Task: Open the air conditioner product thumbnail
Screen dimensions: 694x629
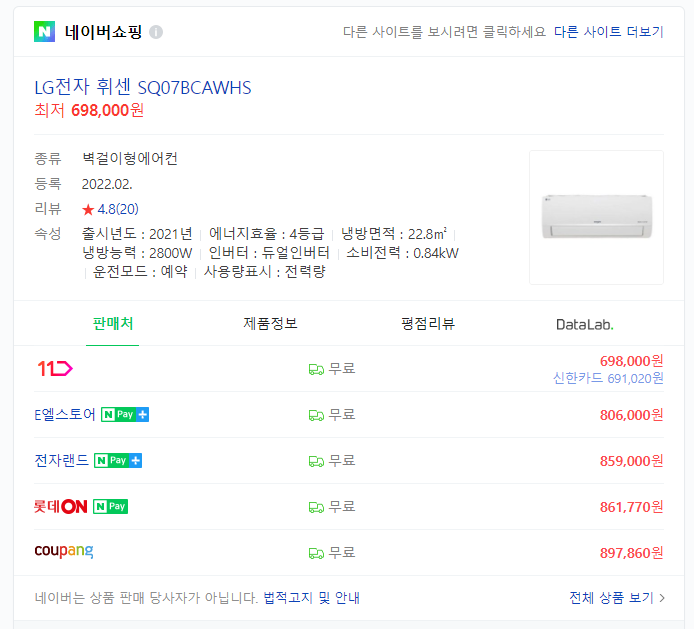Action: click(596, 217)
